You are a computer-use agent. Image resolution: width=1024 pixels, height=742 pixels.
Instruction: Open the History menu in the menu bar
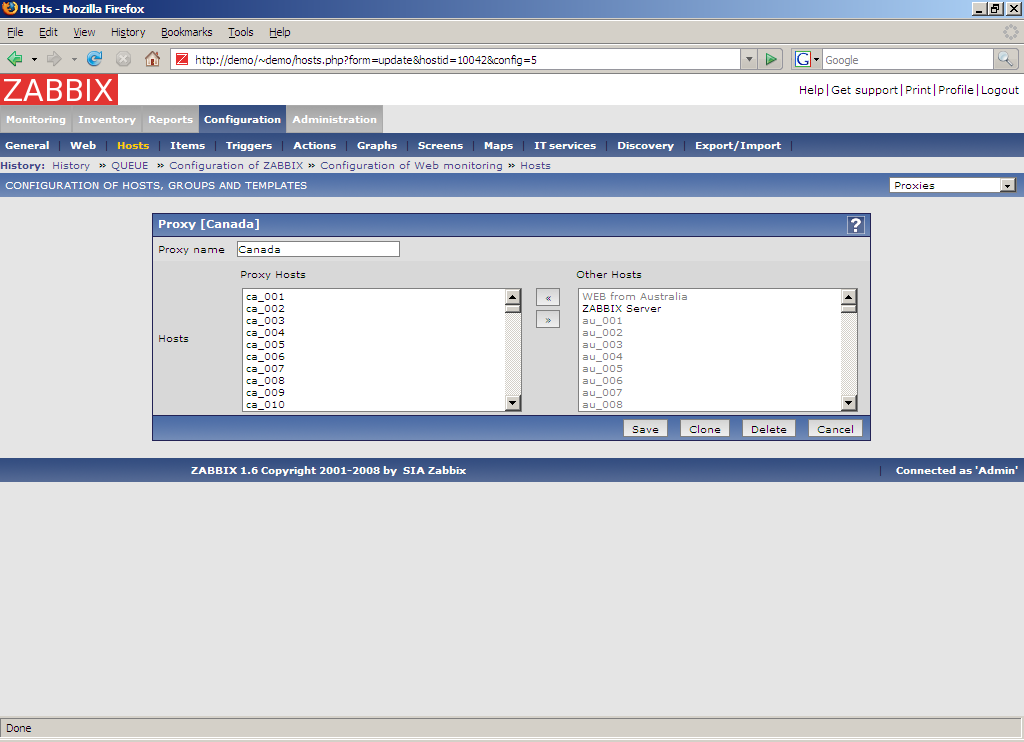pos(128,32)
